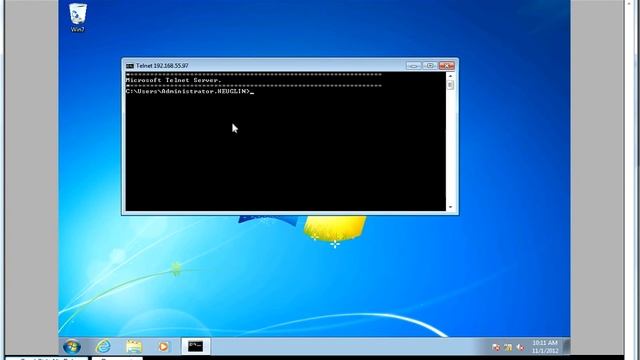Click the Telnet window's title bar icon
The width and height of the screenshot is (640, 360).
coord(130,66)
